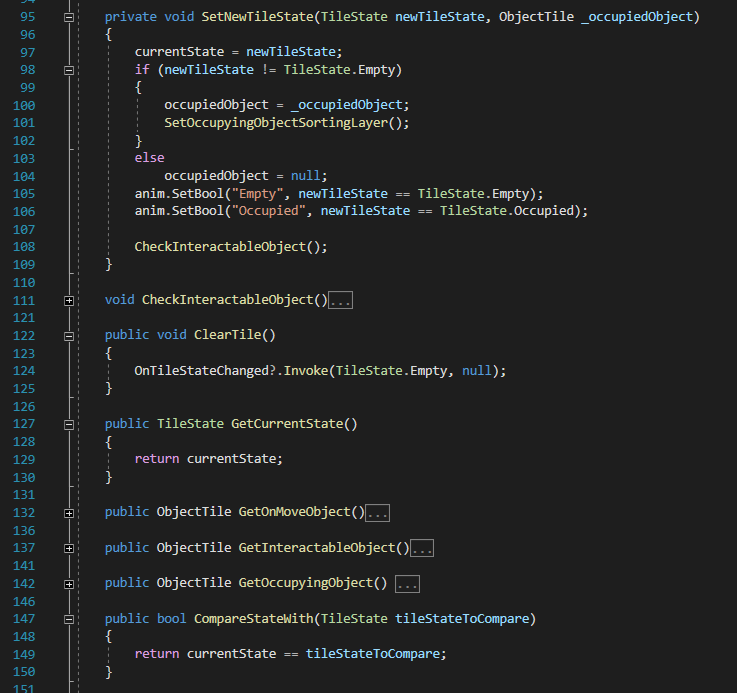Expand the CheckInteractableObject method fold marker
This screenshot has width=737, height=693.
[x=69, y=300]
